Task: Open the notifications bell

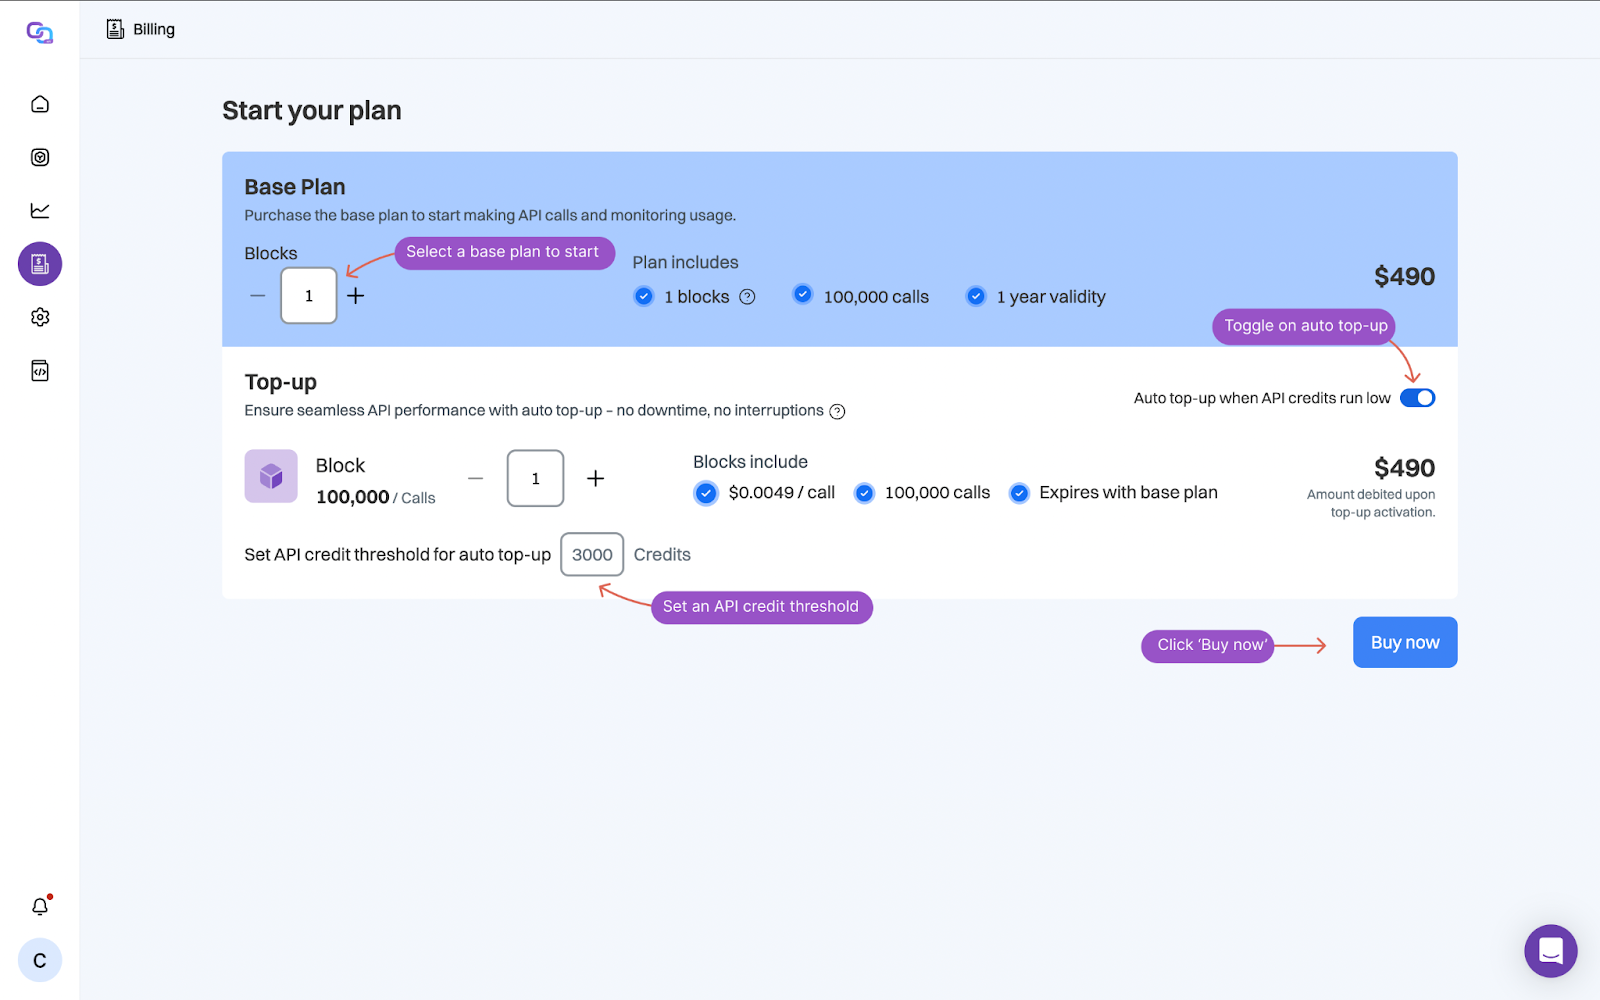Action: click(x=40, y=906)
